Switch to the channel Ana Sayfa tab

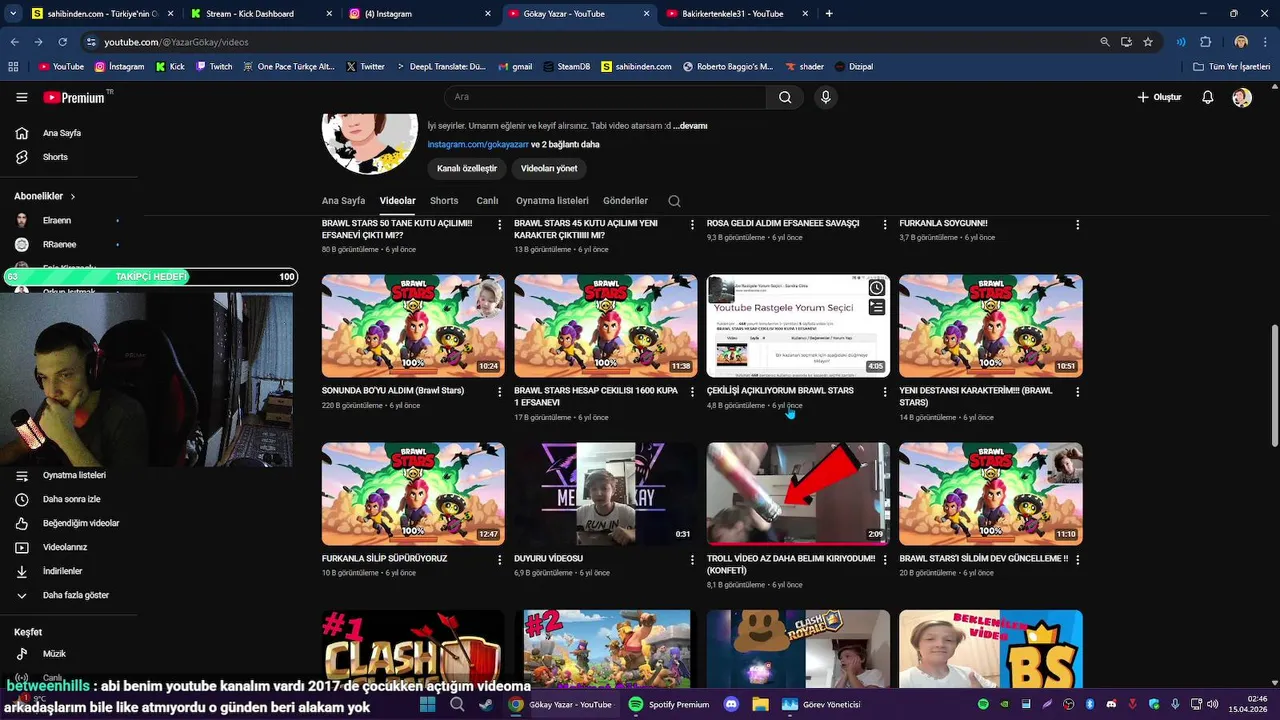coord(343,201)
